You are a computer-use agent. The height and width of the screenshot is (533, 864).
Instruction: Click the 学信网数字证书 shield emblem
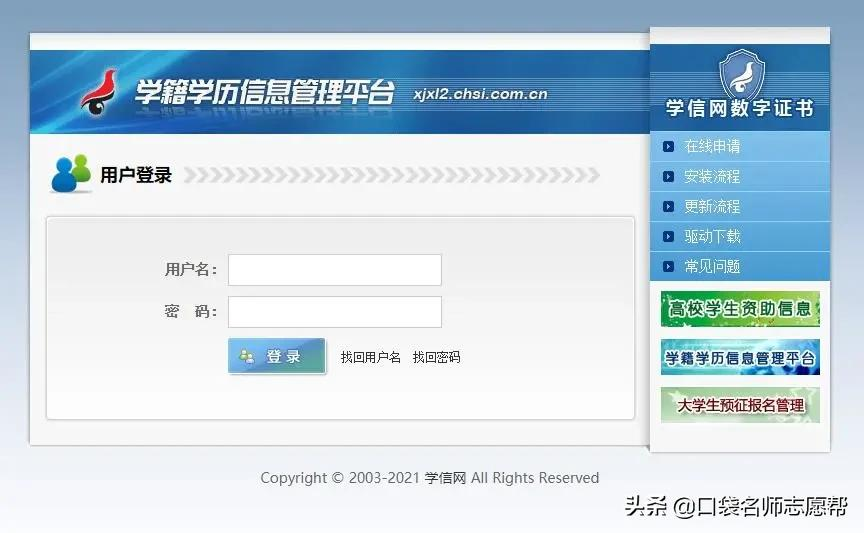coord(742,75)
